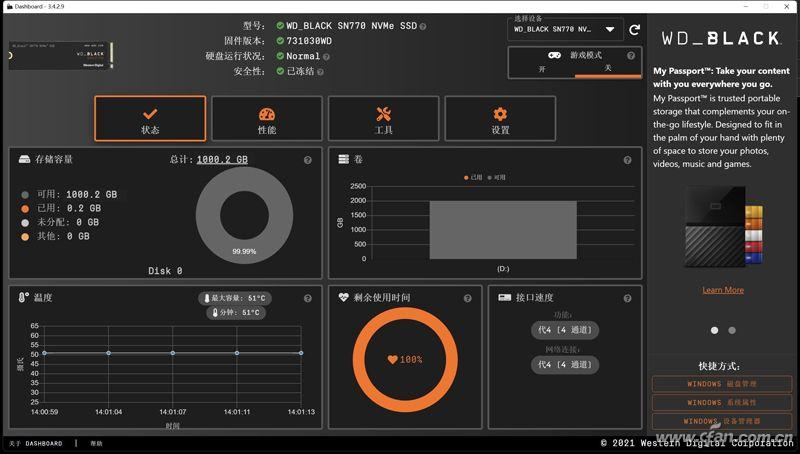Open the 工具 tools tab
The height and width of the screenshot is (454, 800).
tap(383, 118)
